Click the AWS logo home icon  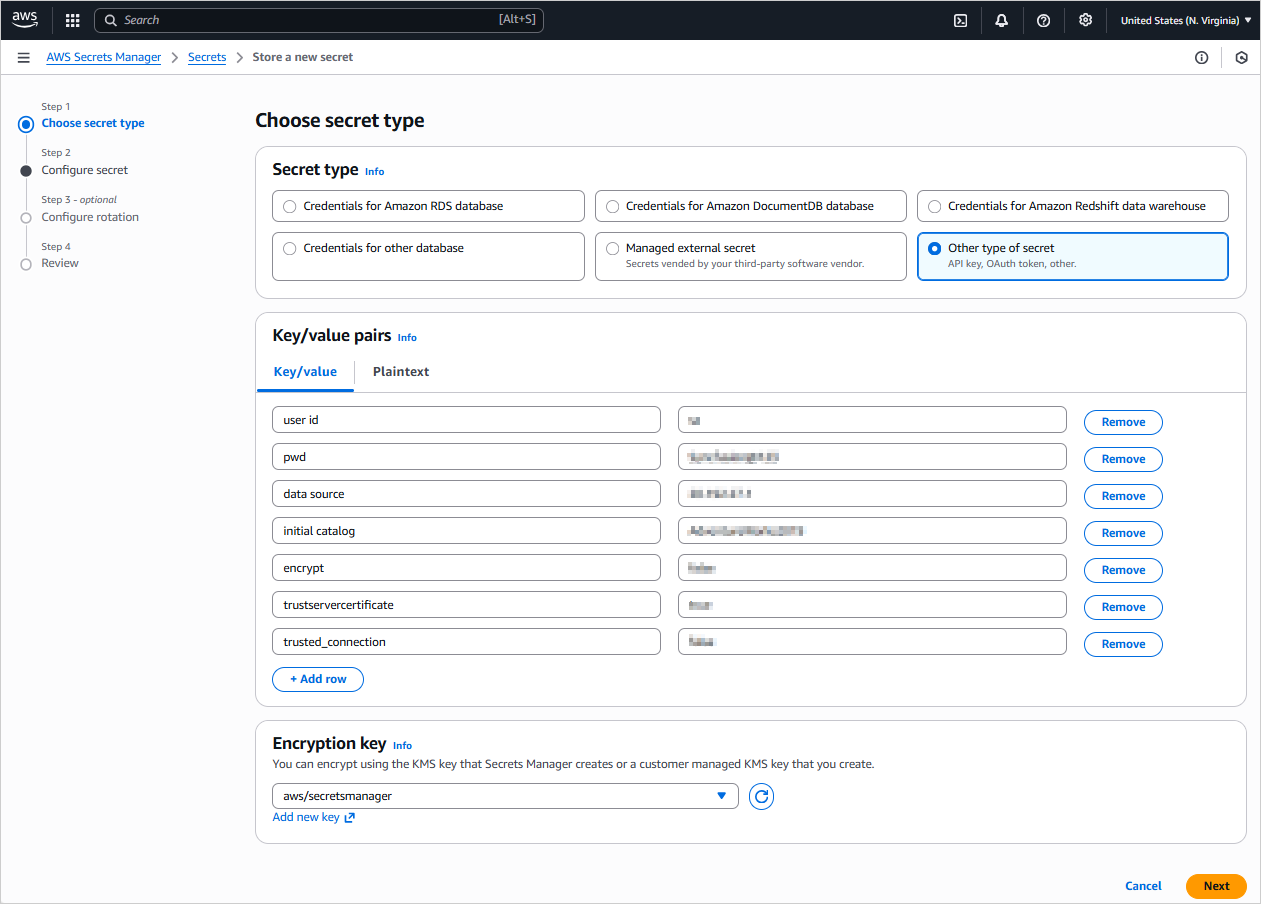[x=25, y=20]
